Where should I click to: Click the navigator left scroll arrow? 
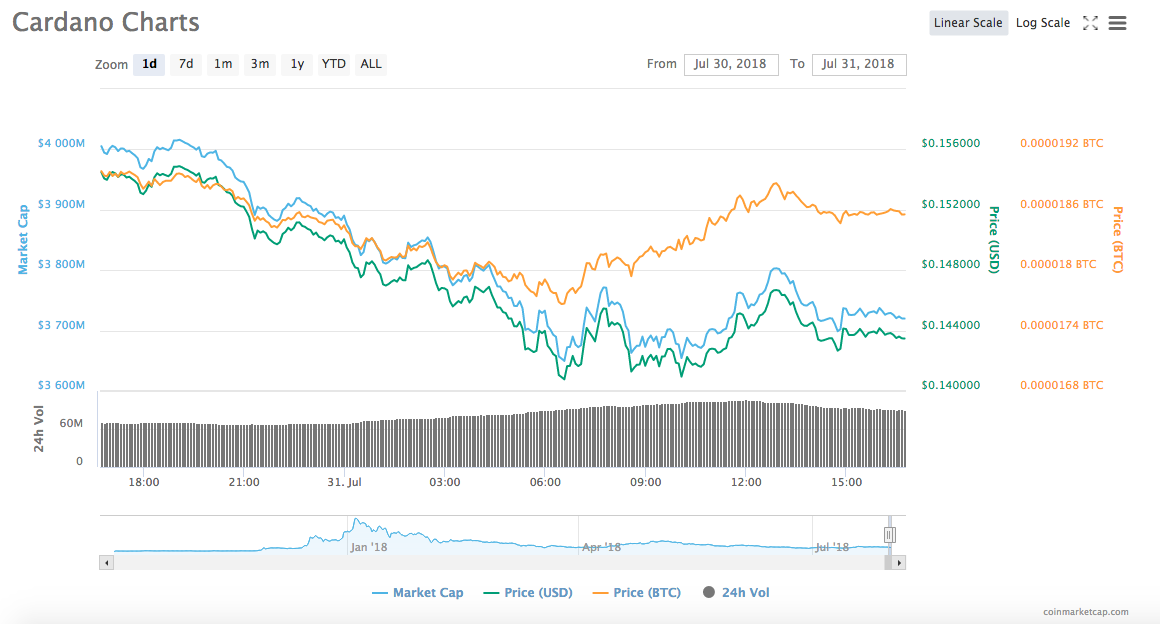[x=107, y=563]
